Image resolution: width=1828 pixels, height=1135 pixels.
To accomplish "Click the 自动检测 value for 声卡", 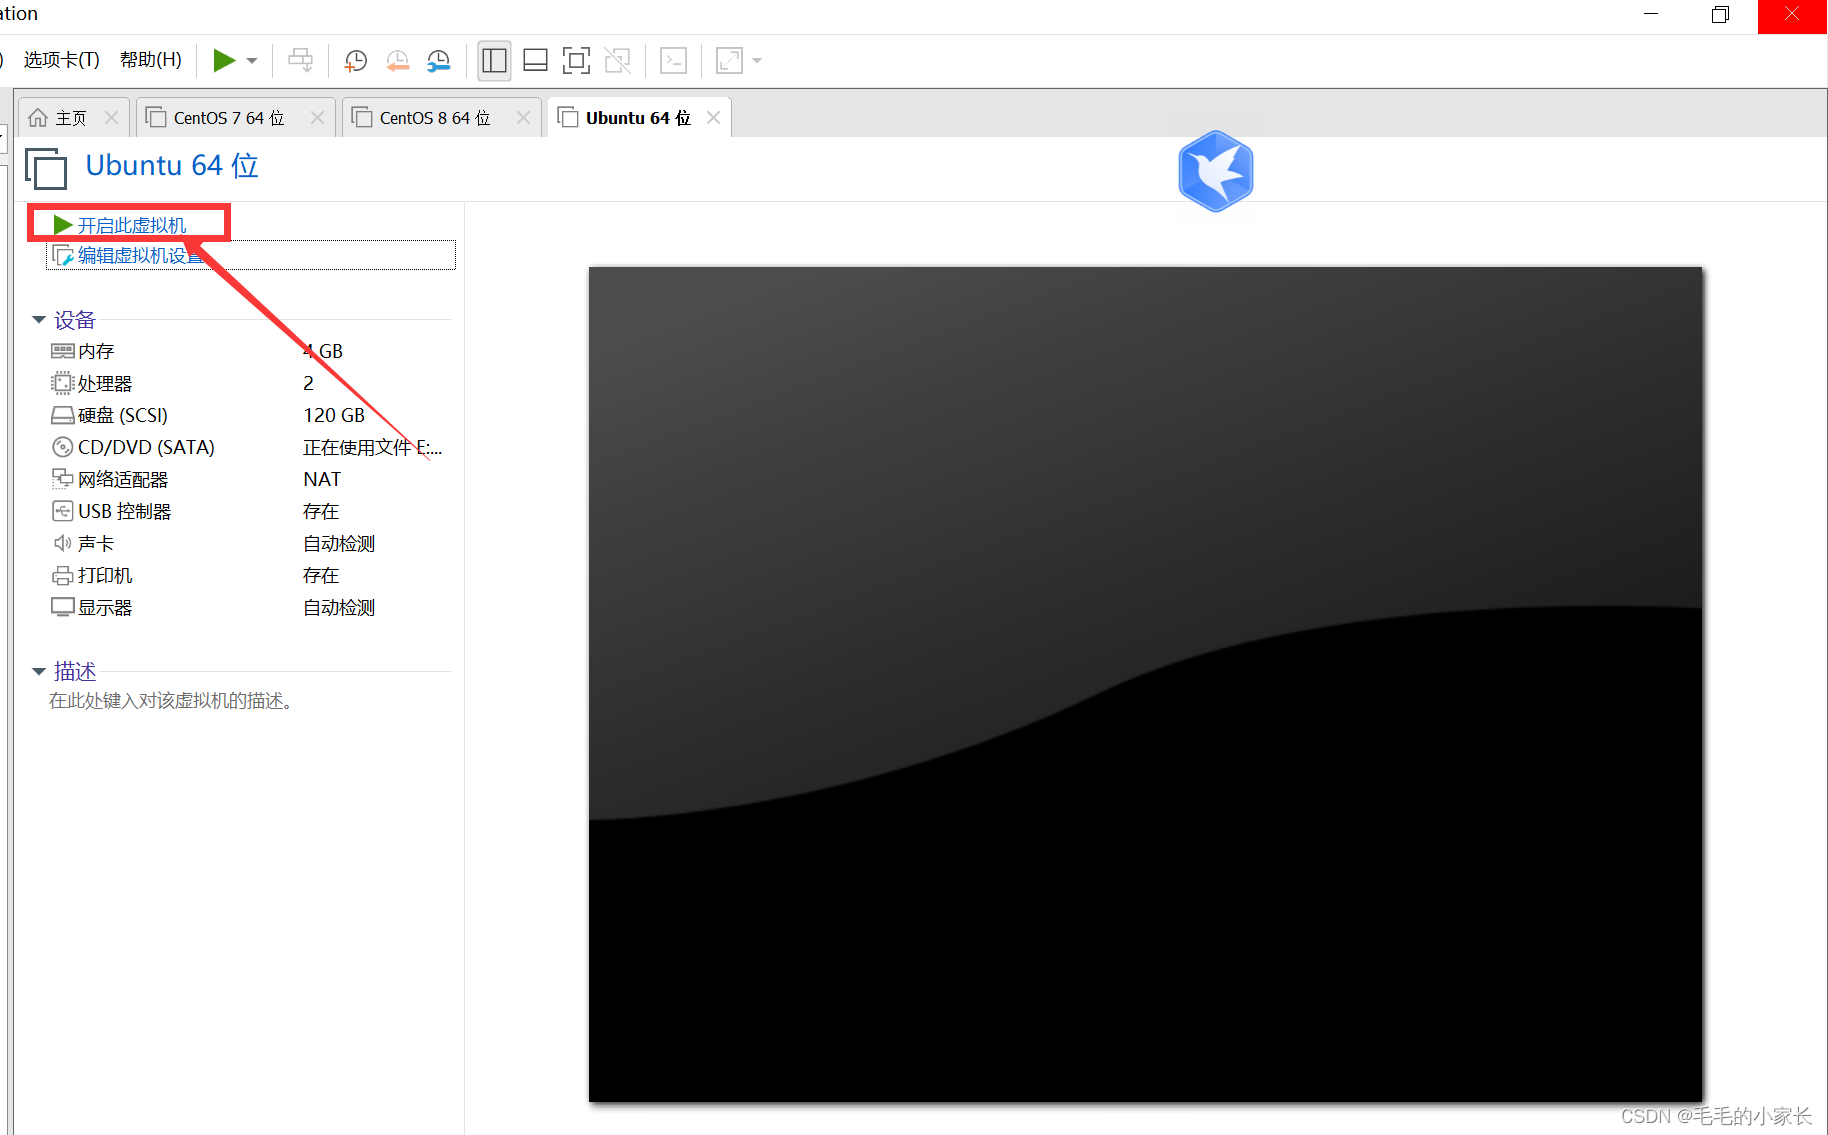I will click(x=339, y=543).
